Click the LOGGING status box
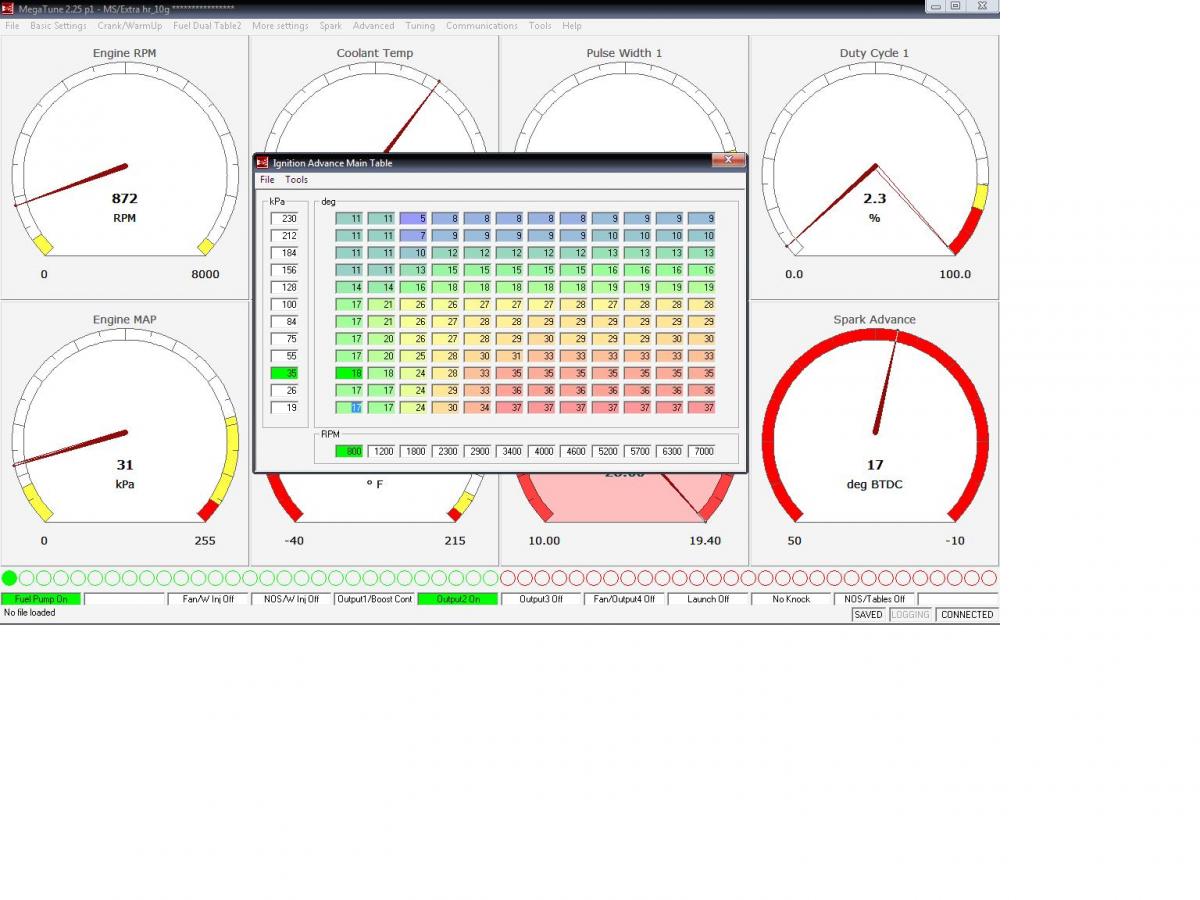The image size is (1200, 900). 910,615
